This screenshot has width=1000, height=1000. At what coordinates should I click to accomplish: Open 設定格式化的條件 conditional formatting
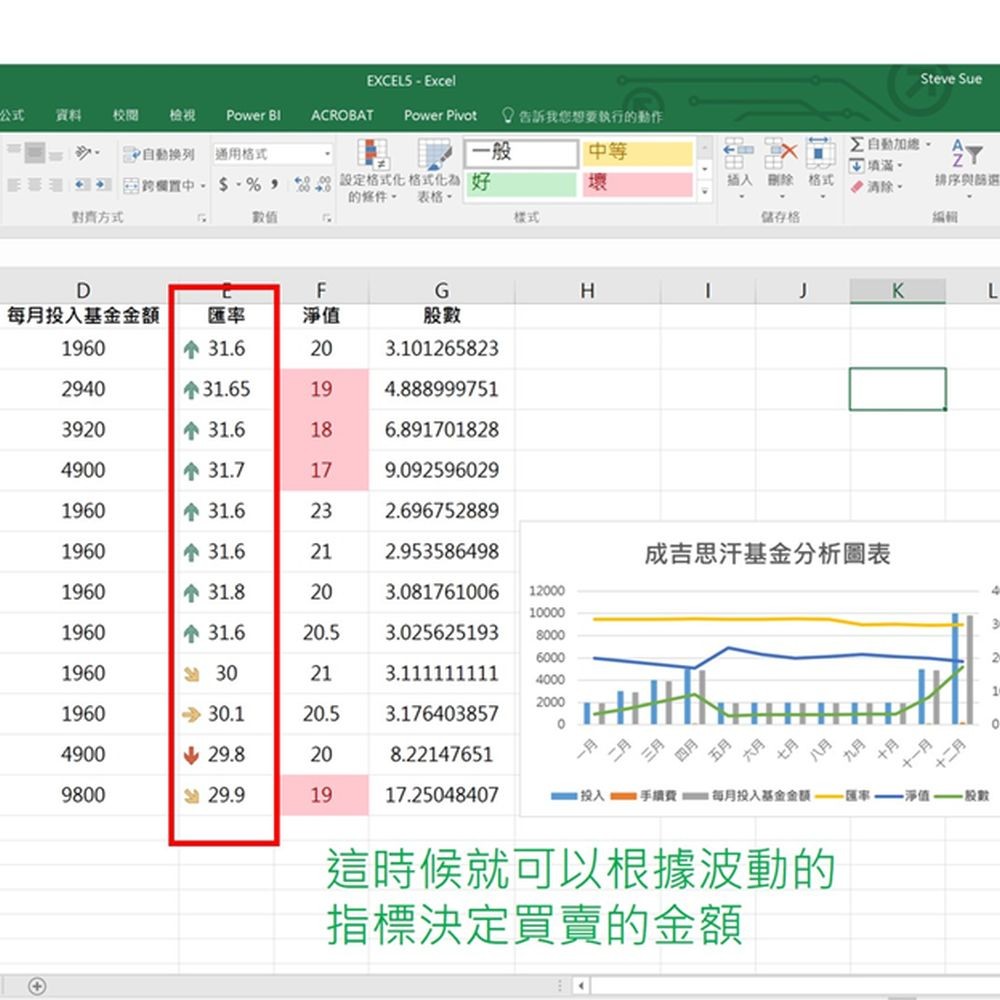[372, 170]
